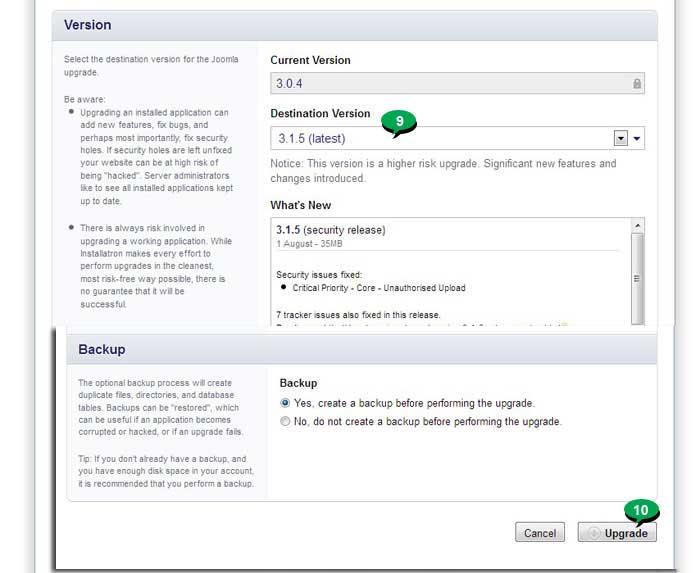Click the Upgrade button
Screen dimensions: 700x573
617,533
